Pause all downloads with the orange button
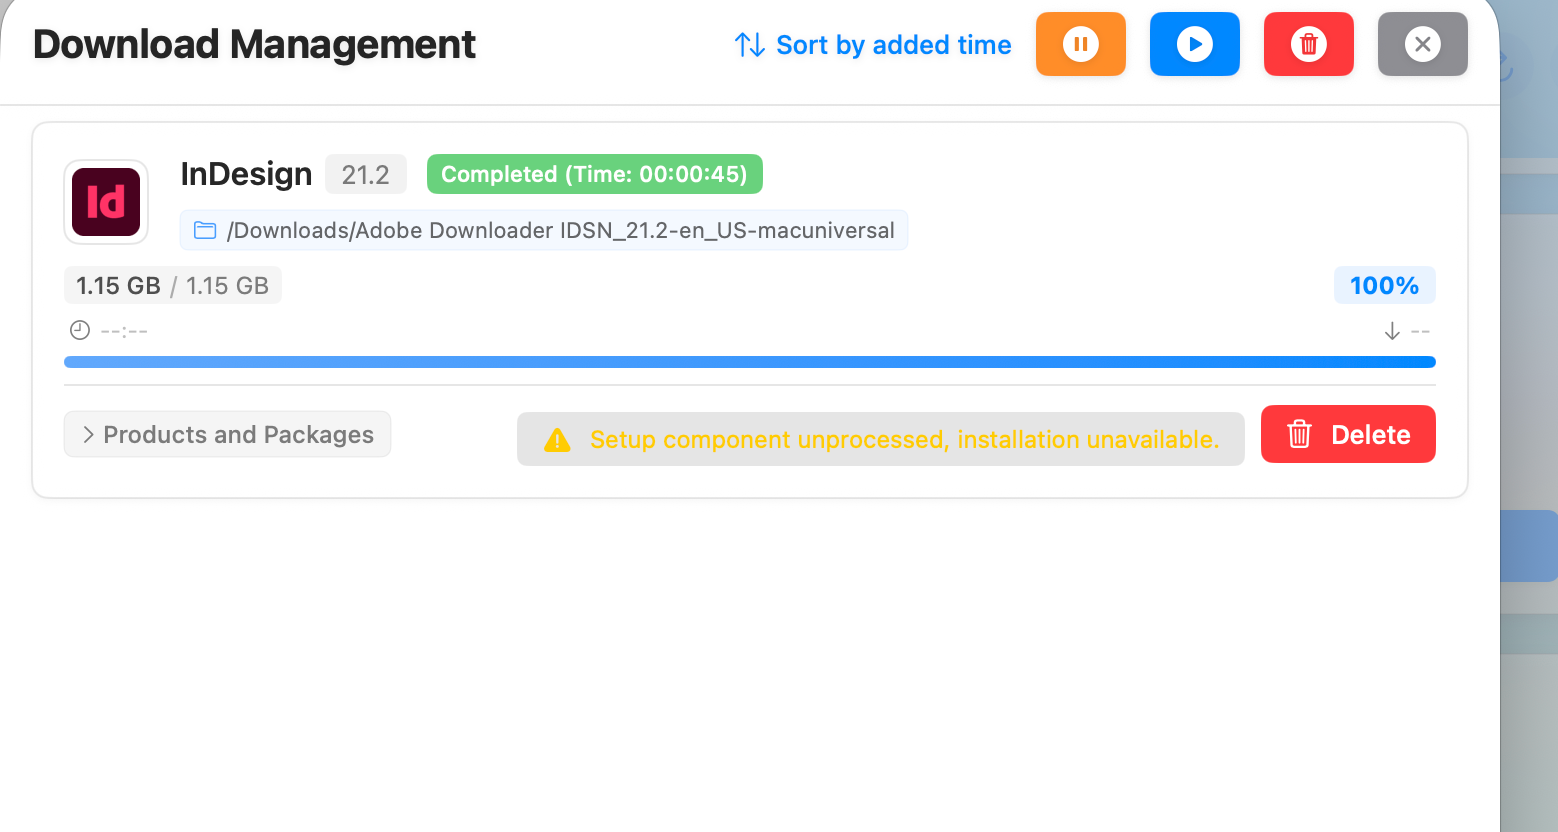Image resolution: width=1558 pixels, height=832 pixels. click(1080, 44)
